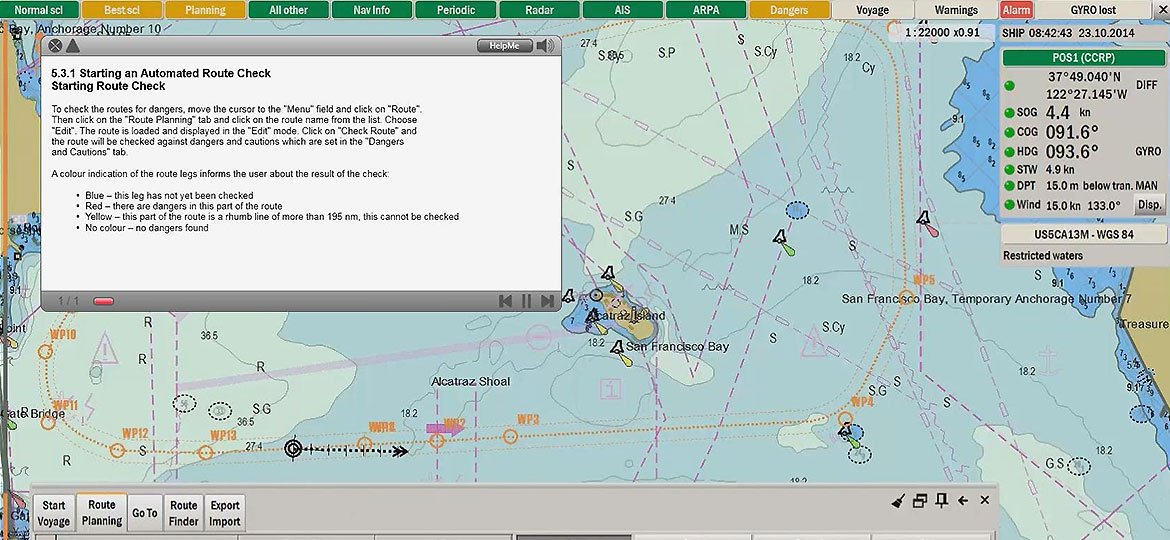Image resolution: width=1170 pixels, height=540 pixels.
Task: Pin the bottom route panel
Action: click(x=941, y=501)
